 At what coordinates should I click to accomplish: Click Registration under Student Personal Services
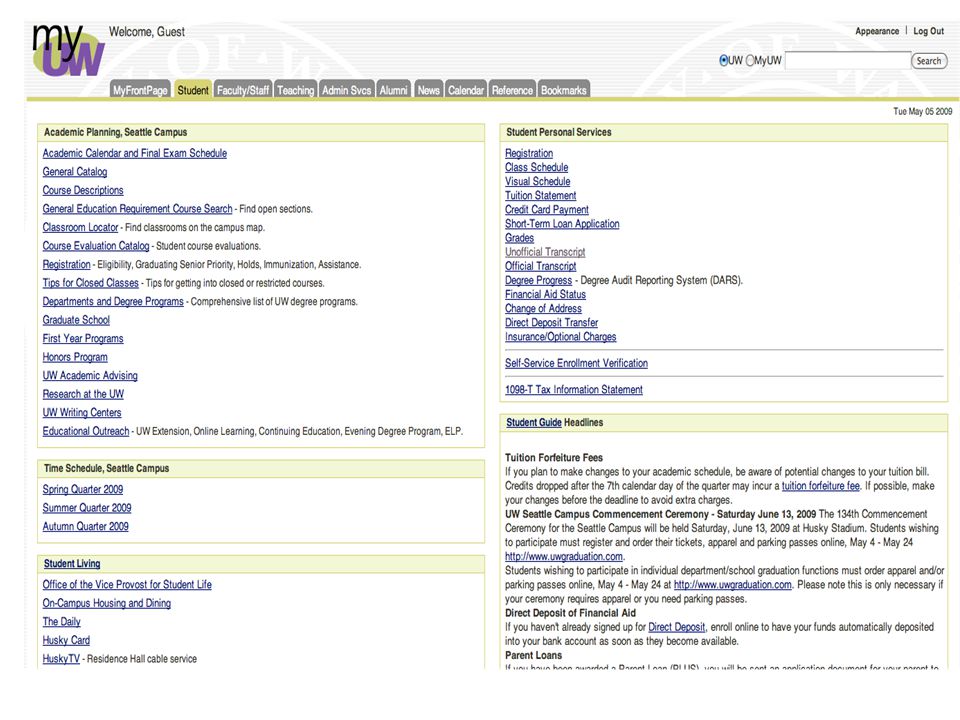pyautogui.click(x=529, y=153)
